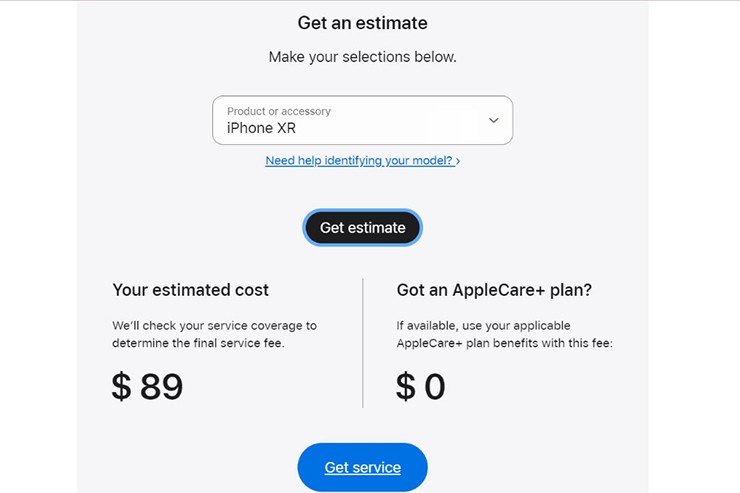
Task: Click the number 89 in estimated cost
Action: click(161, 386)
